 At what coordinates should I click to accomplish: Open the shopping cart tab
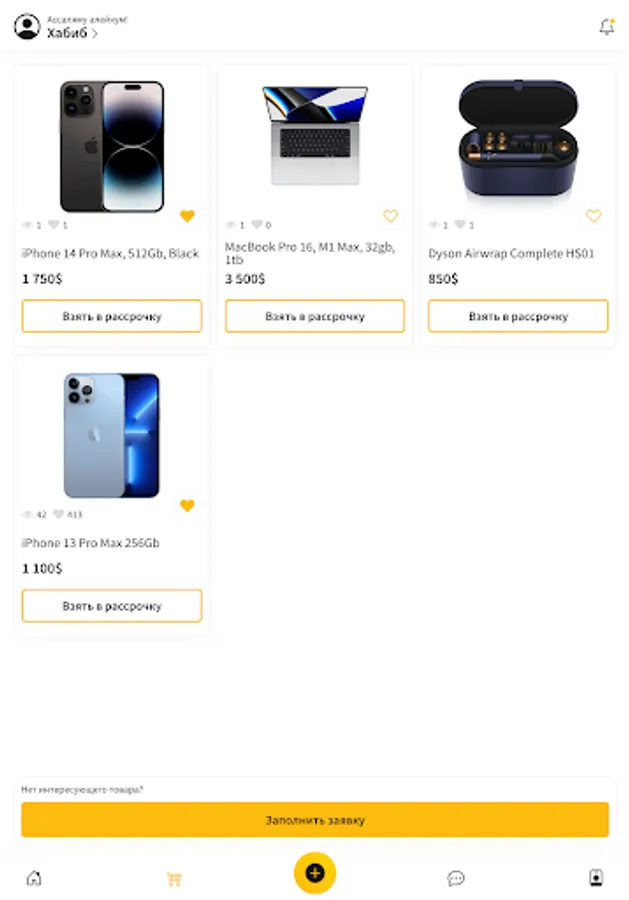click(x=174, y=878)
